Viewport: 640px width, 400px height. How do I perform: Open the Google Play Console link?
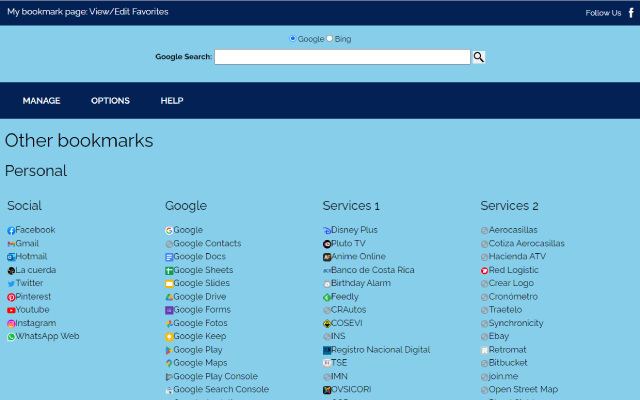[216, 376]
